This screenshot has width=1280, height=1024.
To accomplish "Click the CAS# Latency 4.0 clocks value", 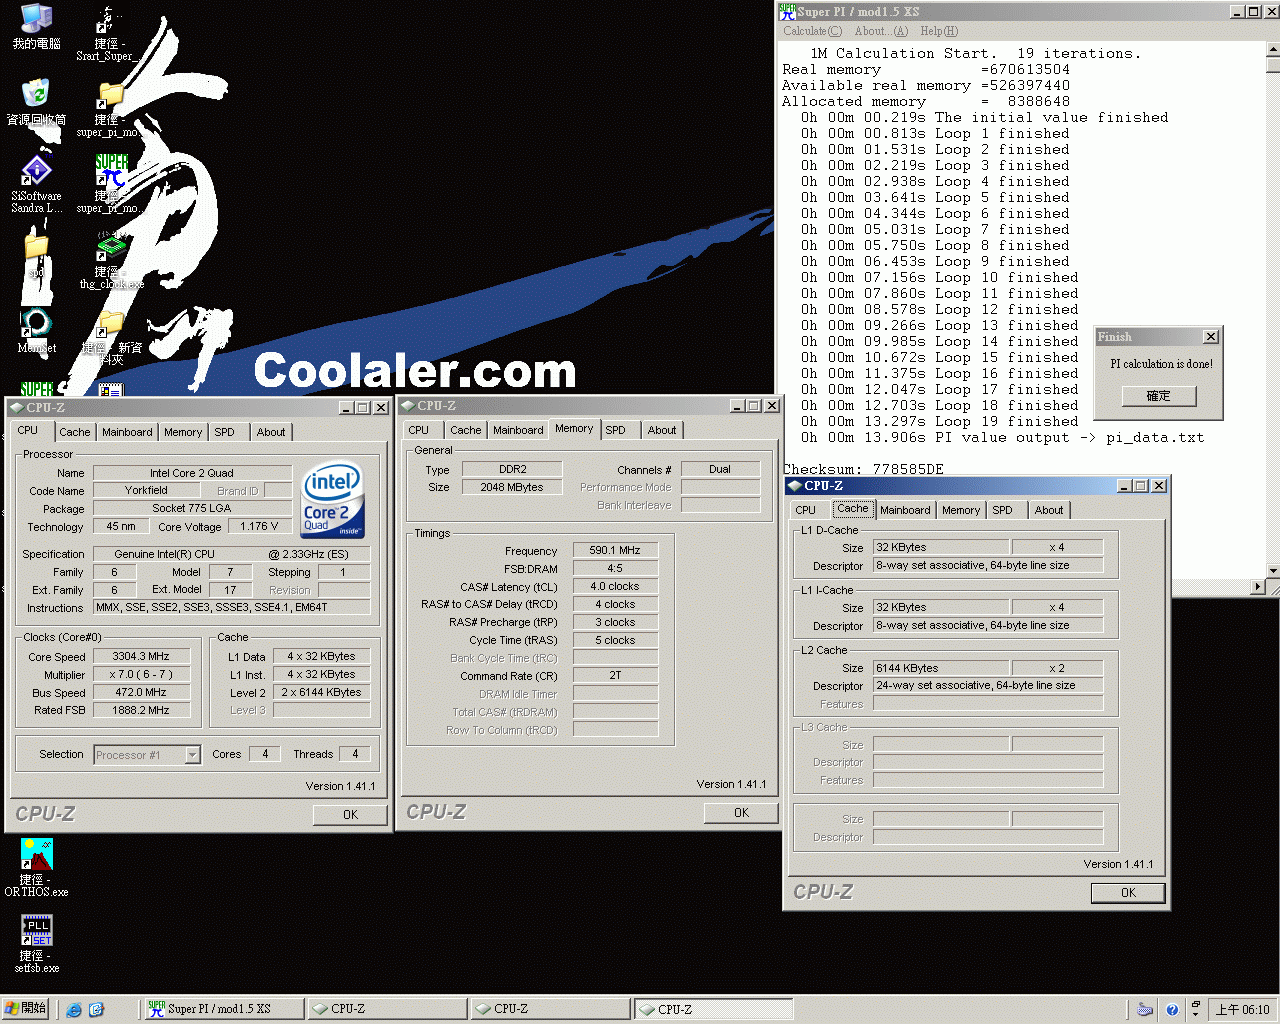I will click(x=615, y=587).
